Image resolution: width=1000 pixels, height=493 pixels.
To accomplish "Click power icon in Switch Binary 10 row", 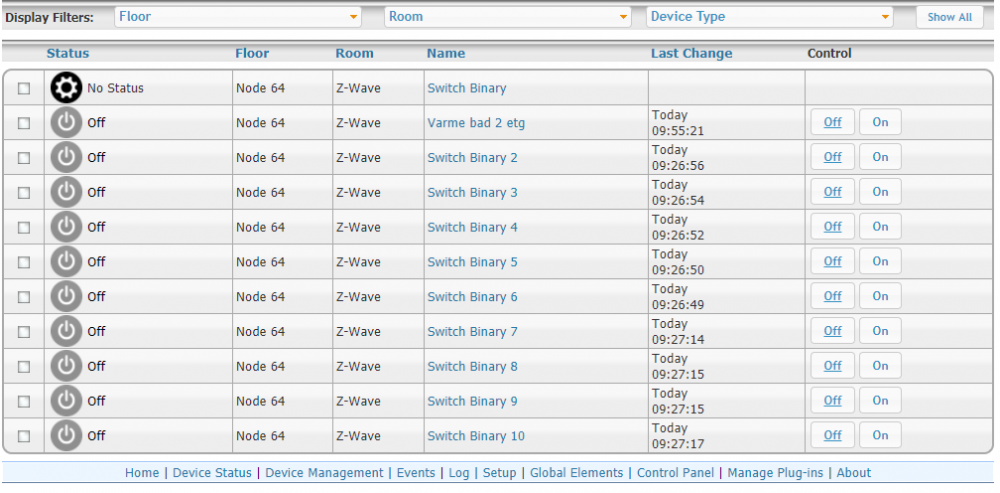I will click(x=66, y=436).
